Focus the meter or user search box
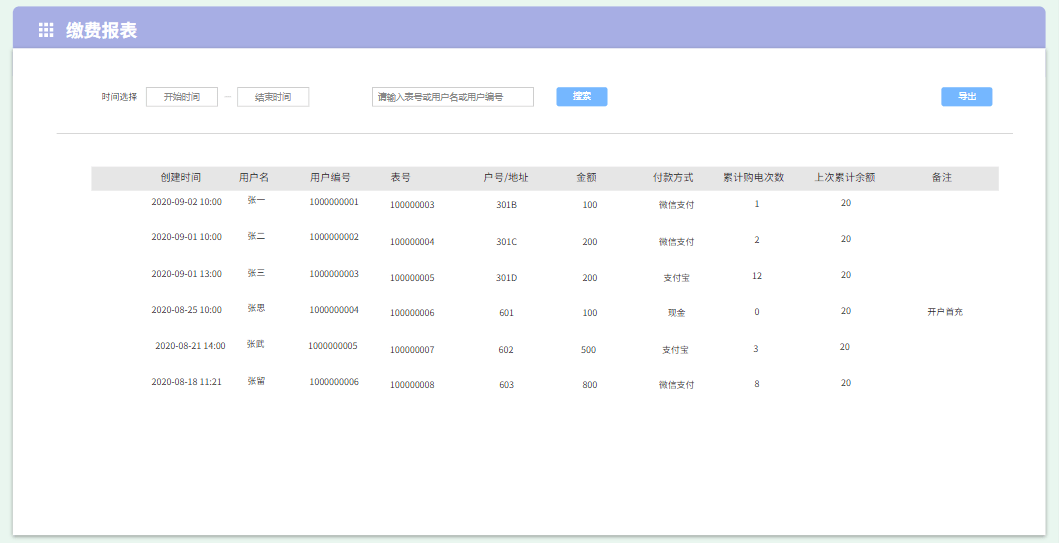The width and height of the screenshot is (1059, 543). click(x=452, y=97)
